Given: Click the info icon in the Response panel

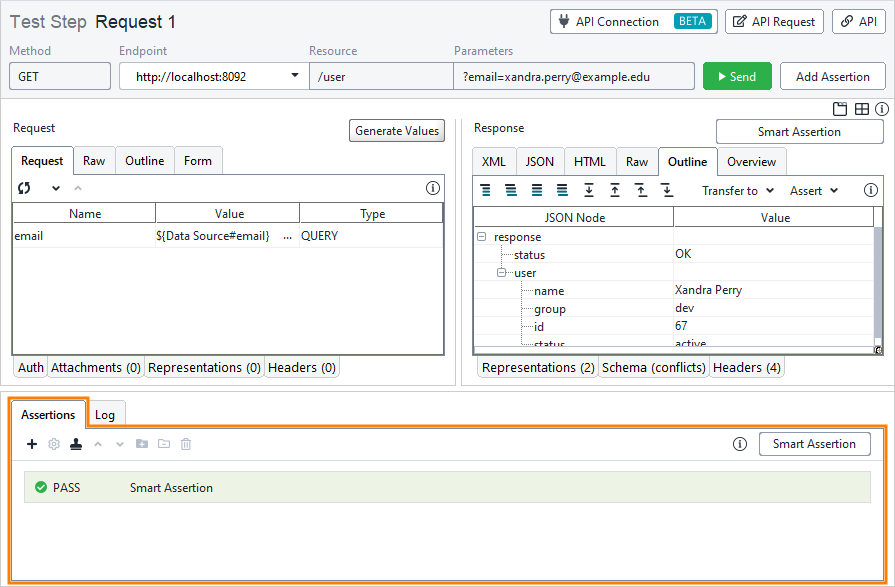Looking at the screenshot, I should click(871, 190).
